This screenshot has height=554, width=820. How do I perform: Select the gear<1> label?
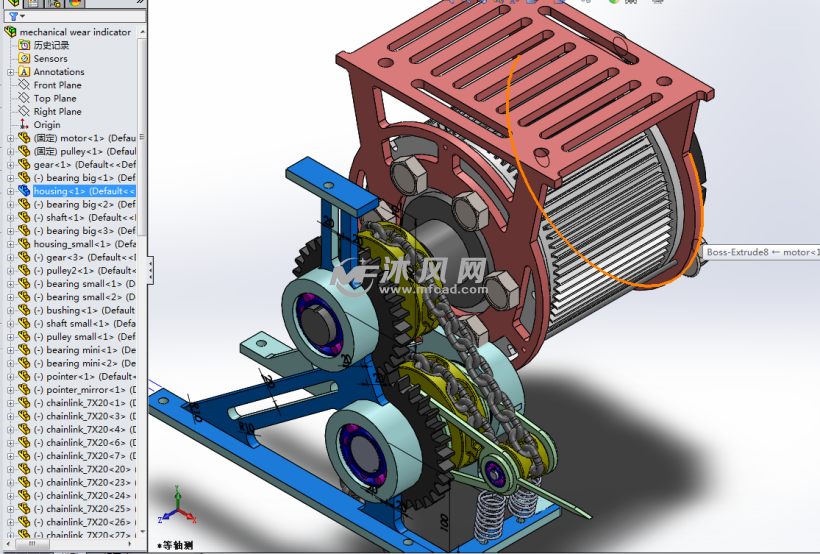click(x=84, y=164)
